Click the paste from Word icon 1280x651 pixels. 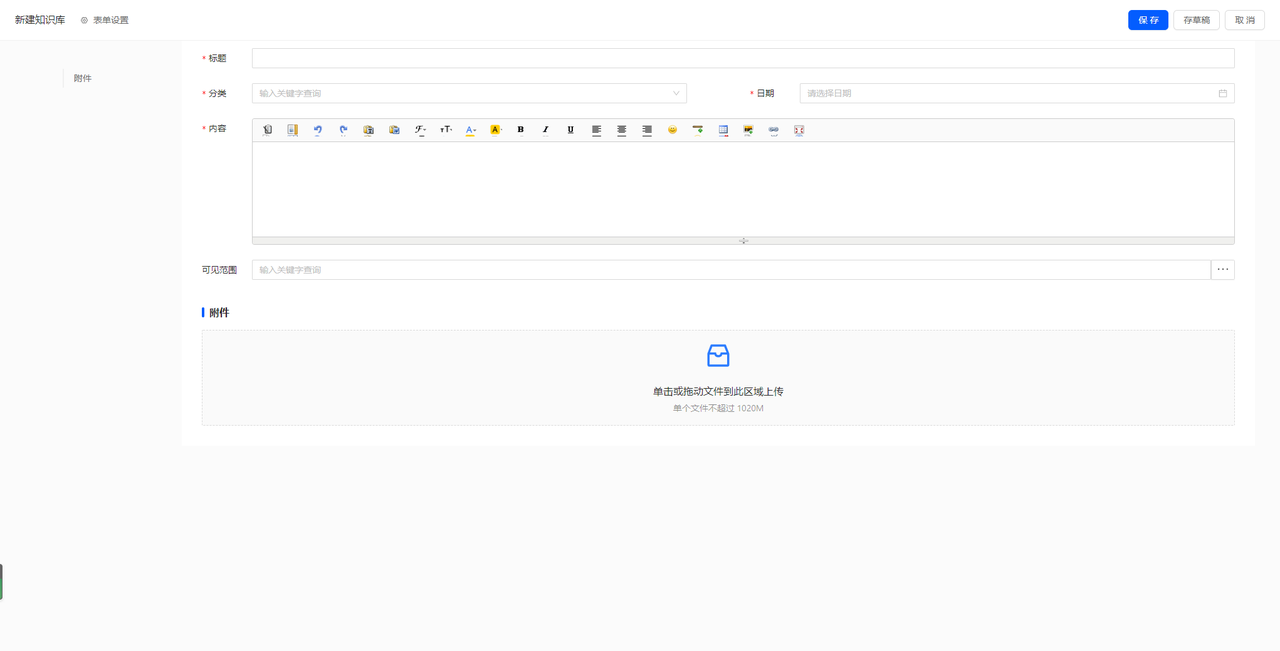point(394,130)
